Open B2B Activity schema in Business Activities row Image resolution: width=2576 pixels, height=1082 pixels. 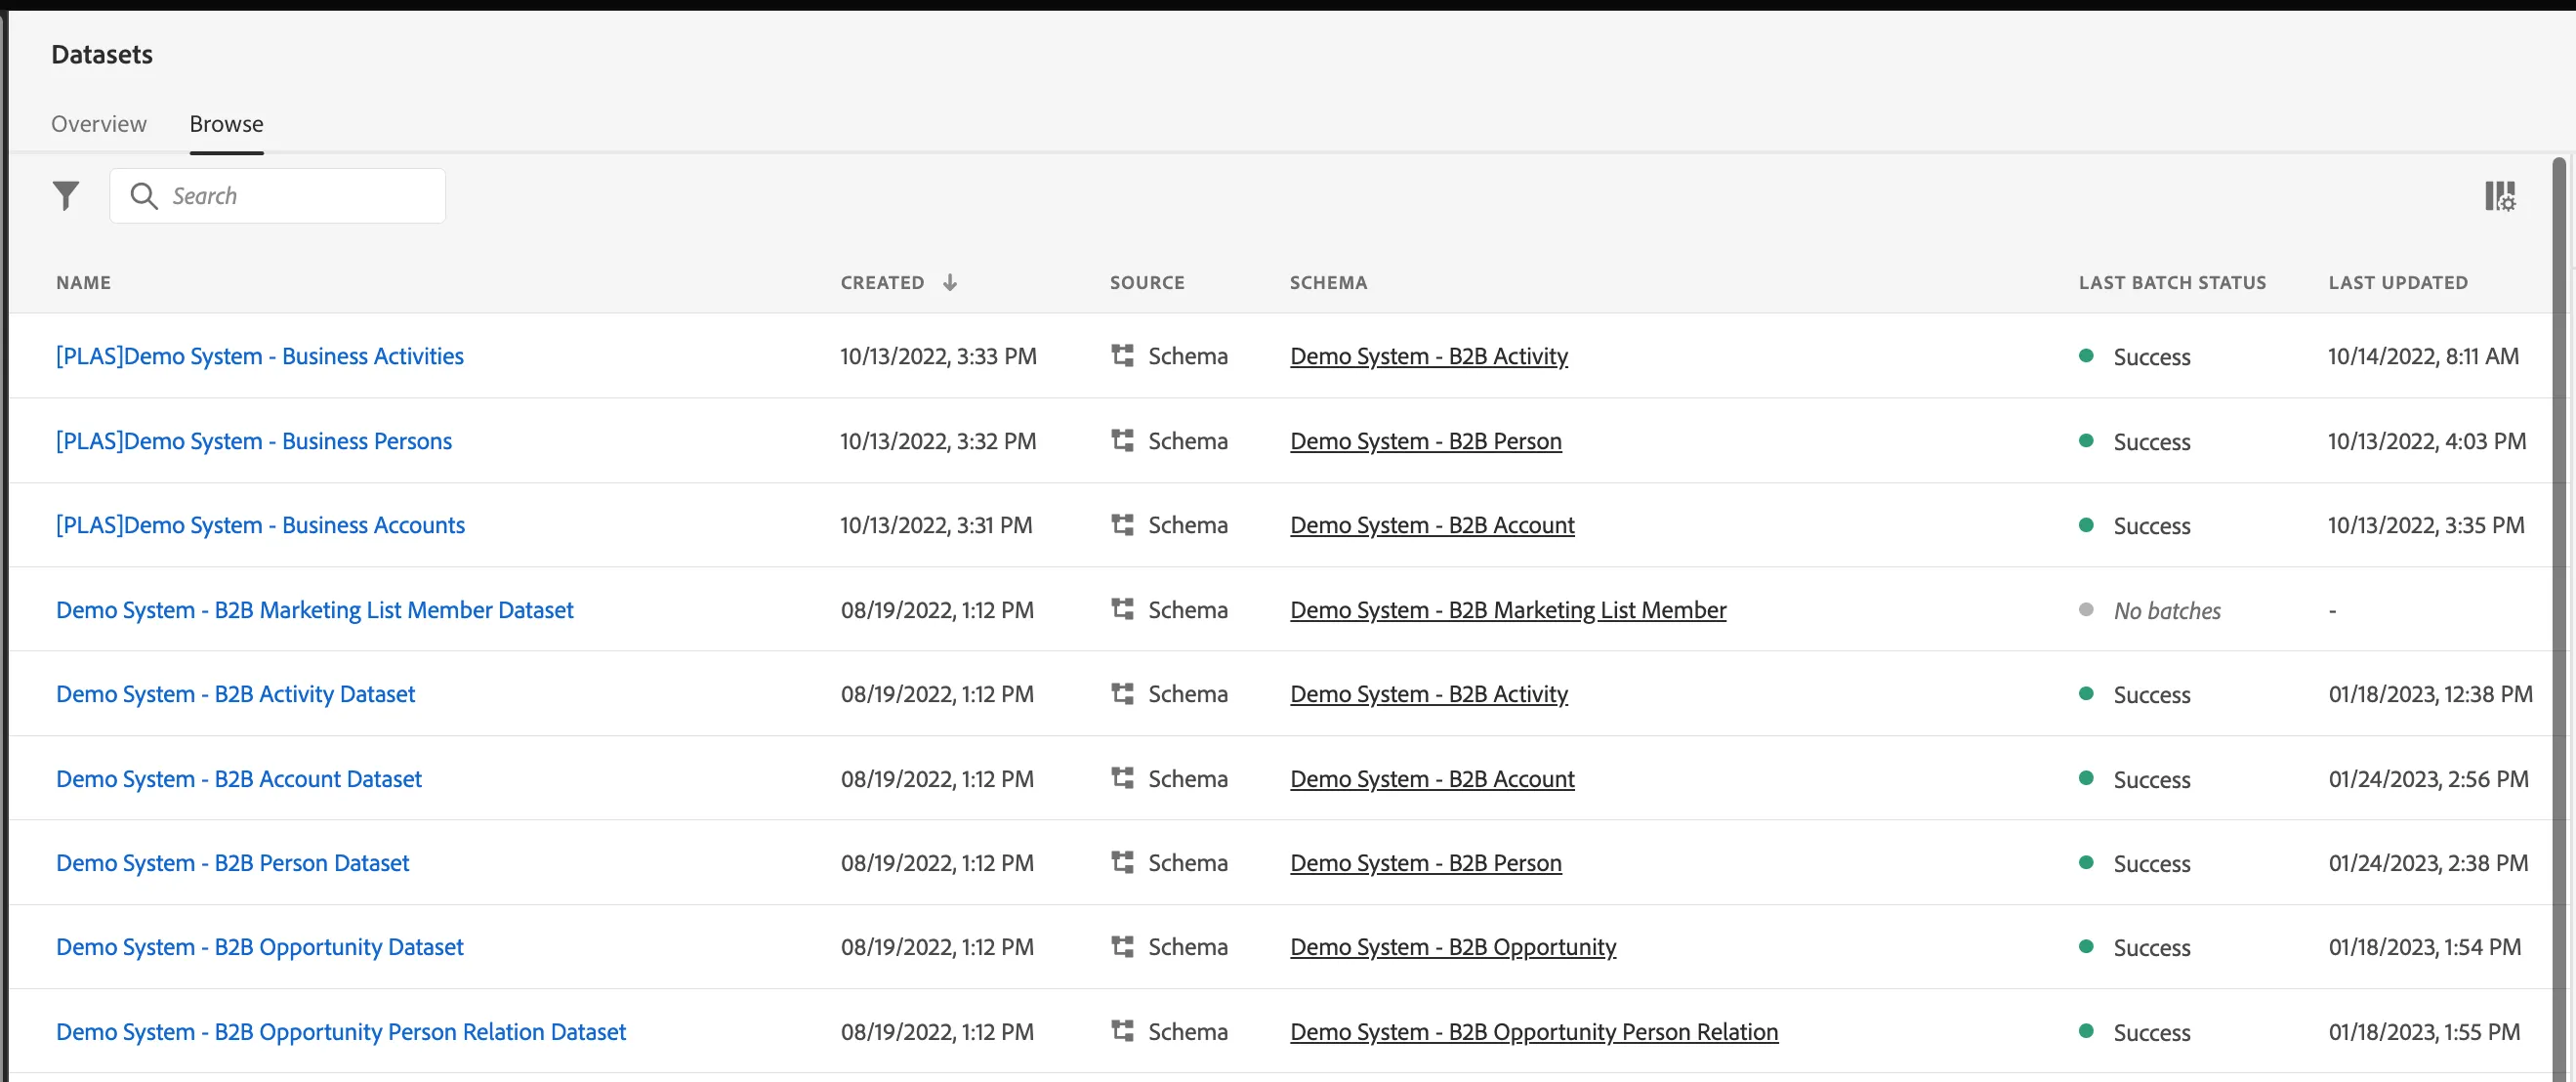[x=1429, y=356]
